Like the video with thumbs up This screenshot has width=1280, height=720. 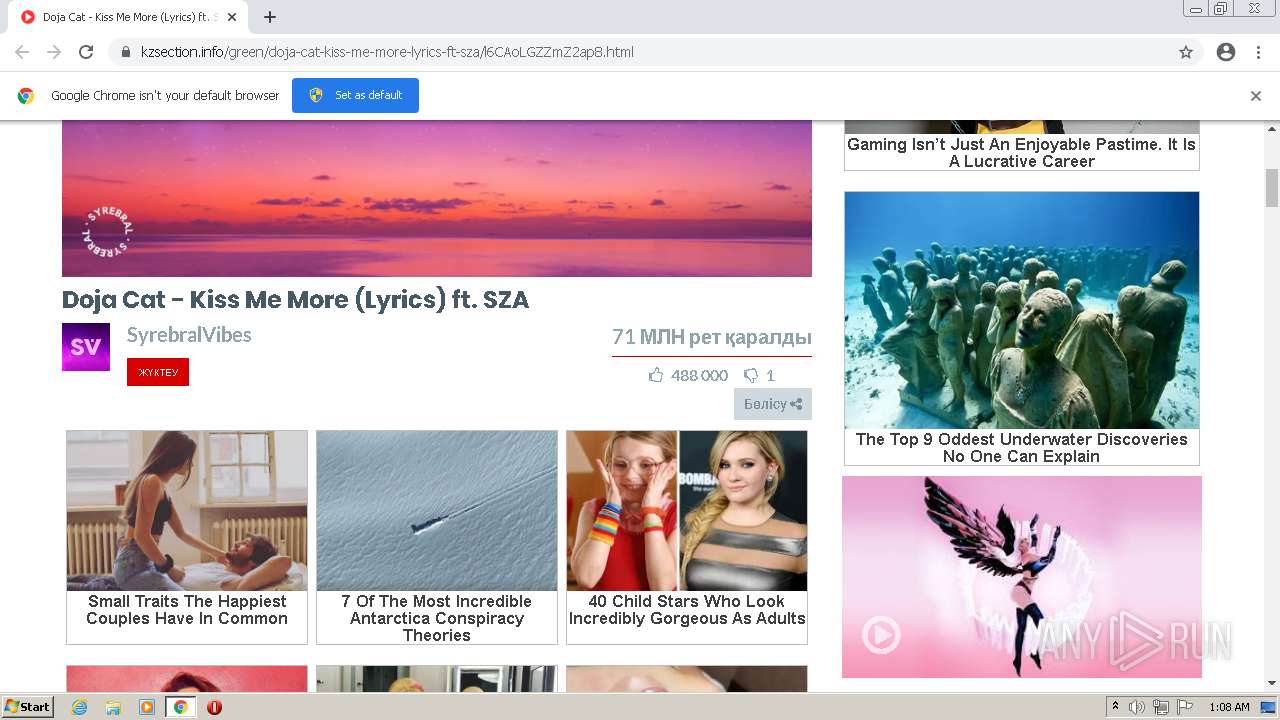656,375
